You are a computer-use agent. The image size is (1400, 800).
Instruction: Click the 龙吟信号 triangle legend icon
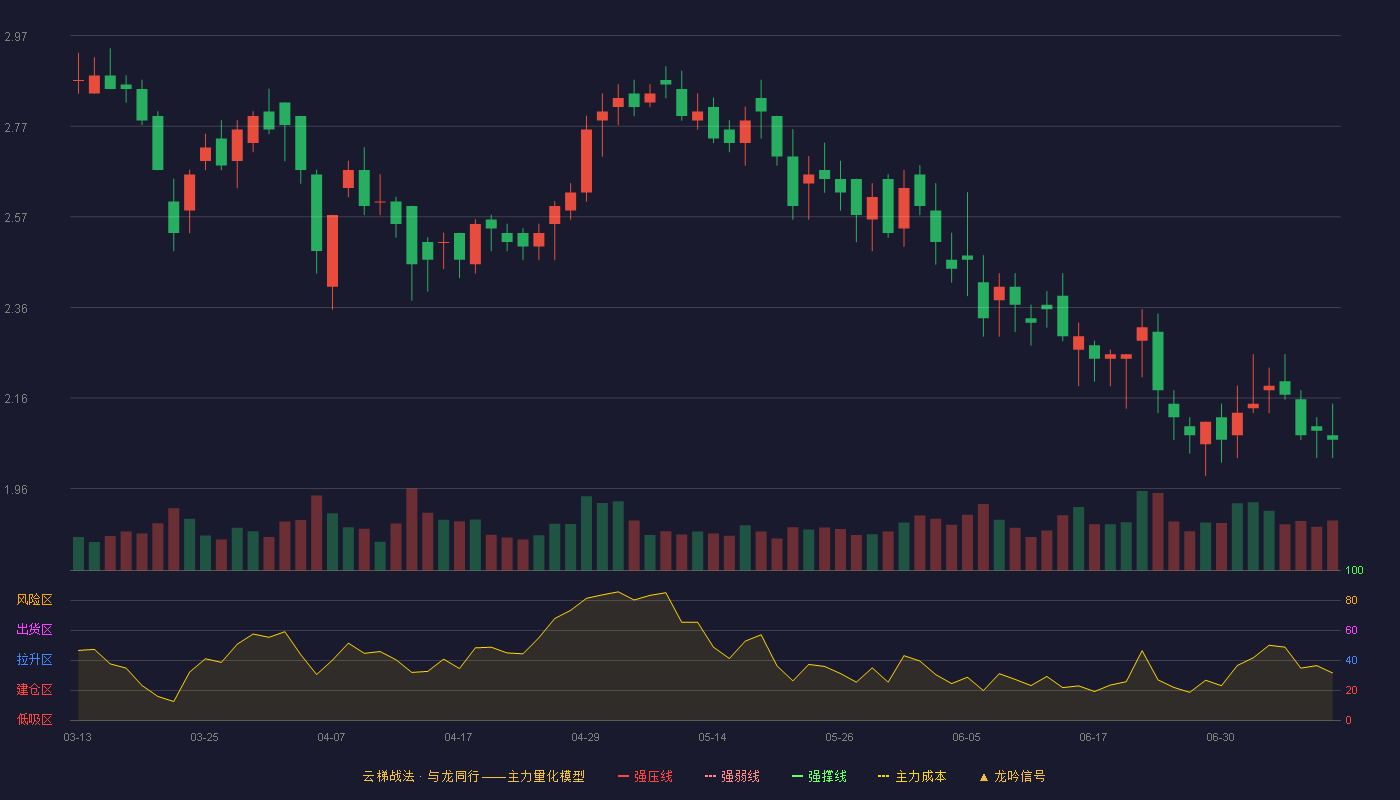984,776
